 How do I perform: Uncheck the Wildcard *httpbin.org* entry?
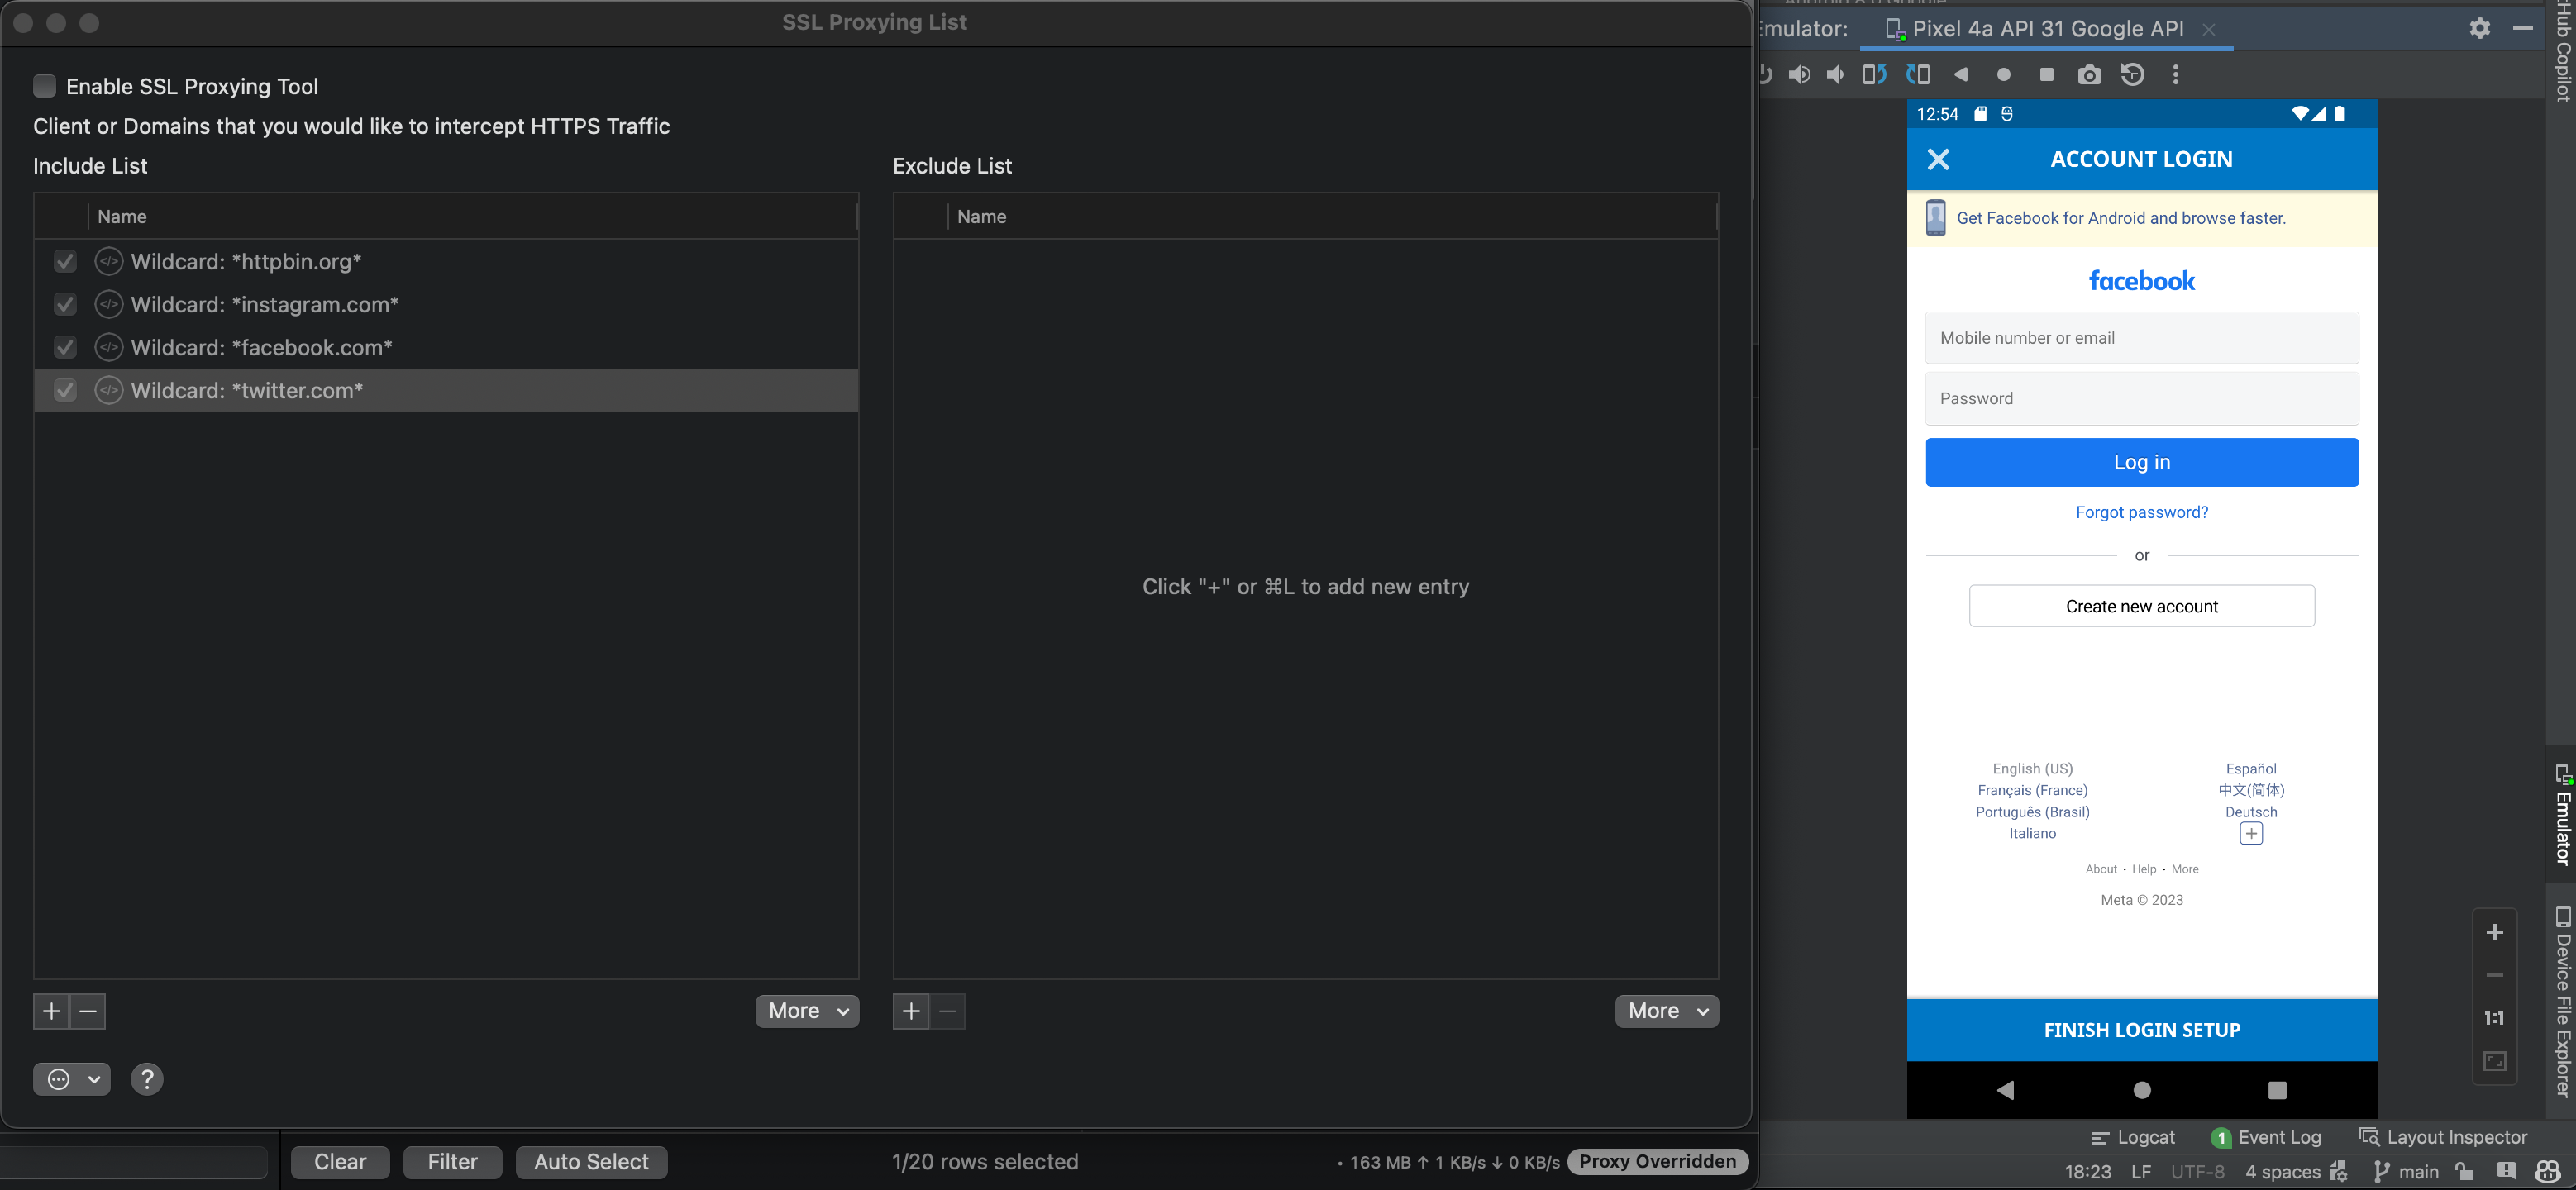(64, 261)
